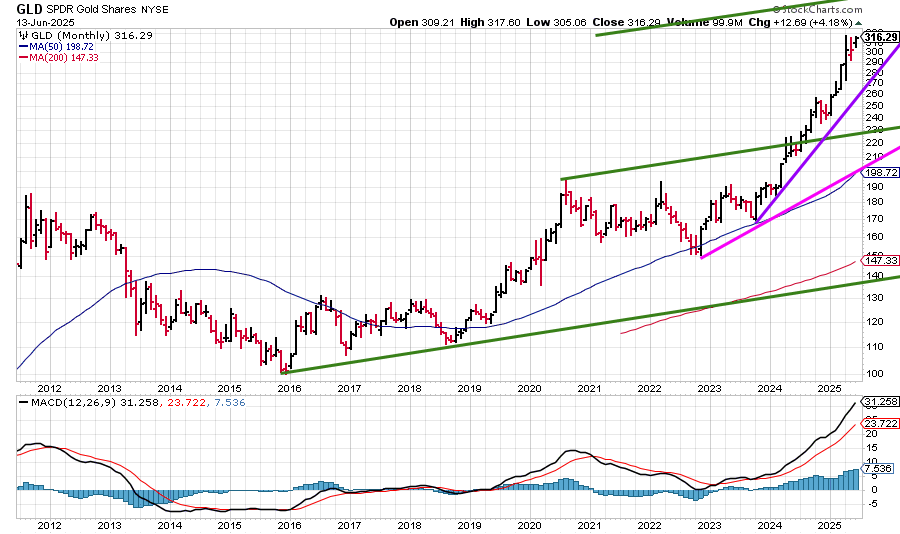Click the 'GLD (Monthly) 316.29' legend text
The height and width of the screenshot is (534, 900).
92,36
